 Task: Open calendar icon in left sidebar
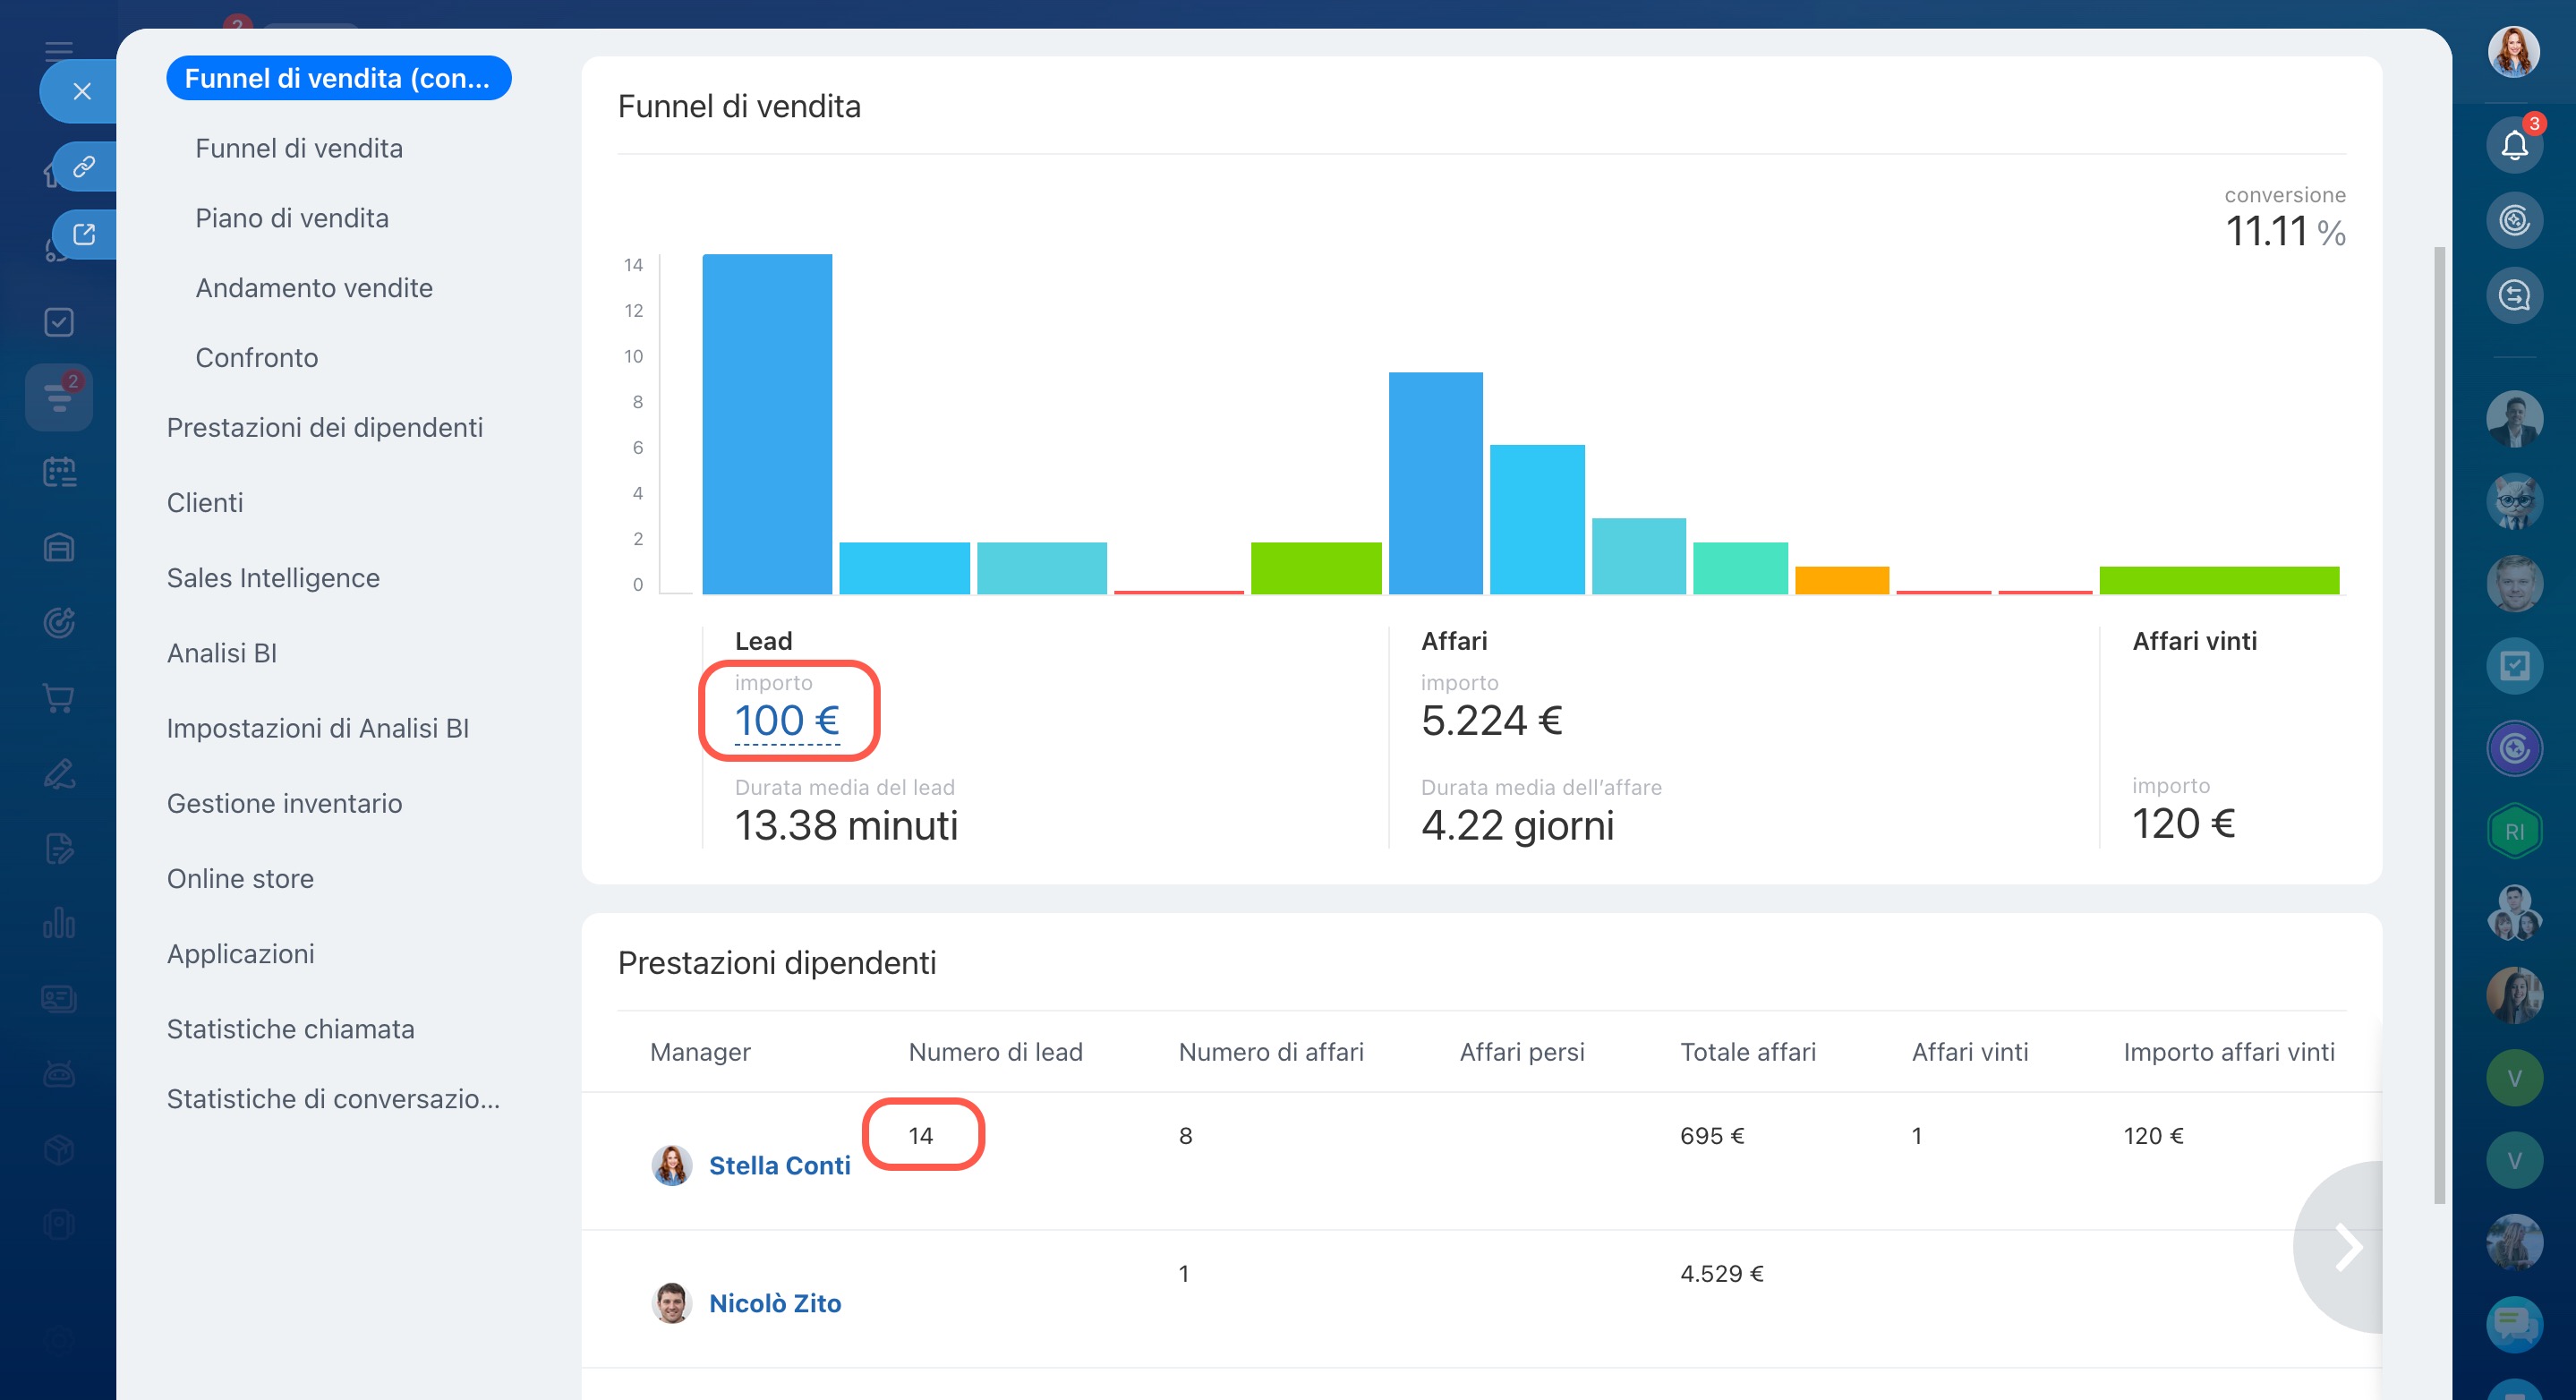59,472
